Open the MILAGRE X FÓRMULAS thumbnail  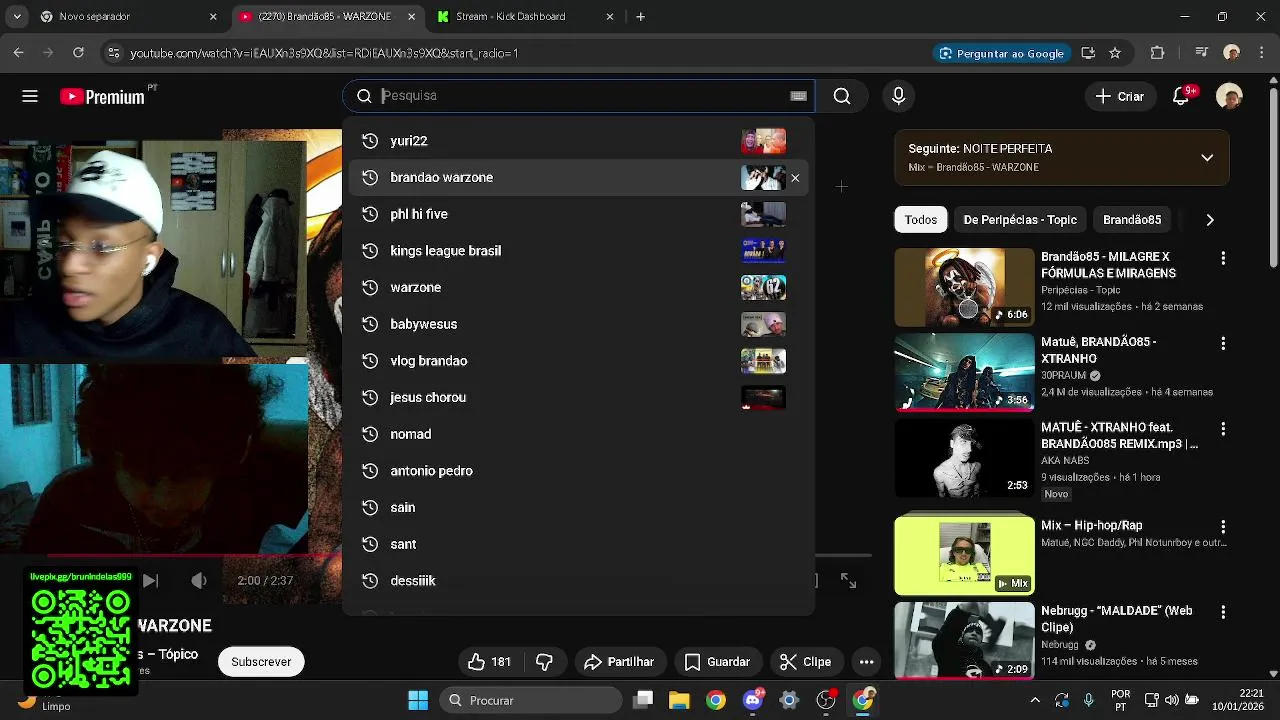(x=964, y=287)
